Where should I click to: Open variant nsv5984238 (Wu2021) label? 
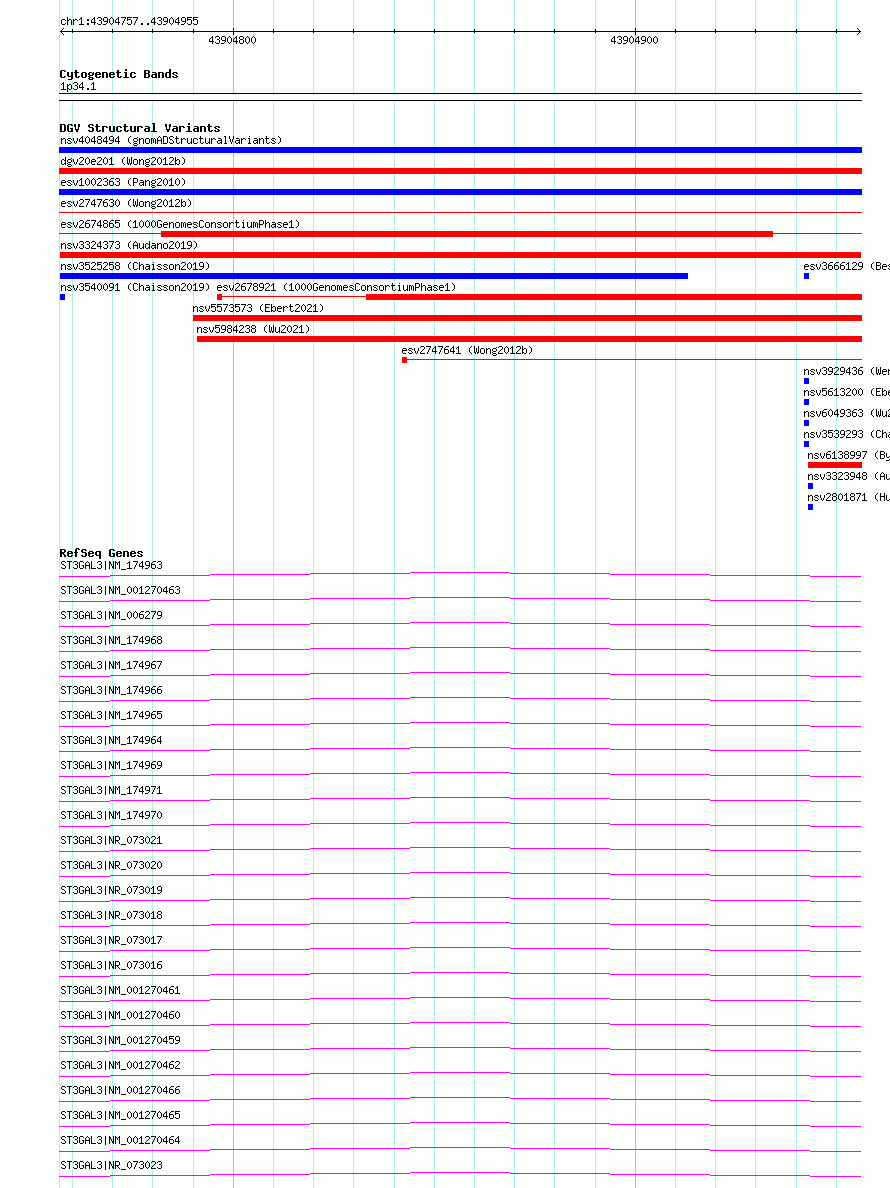pyautogui.click(x=253, y=330)
